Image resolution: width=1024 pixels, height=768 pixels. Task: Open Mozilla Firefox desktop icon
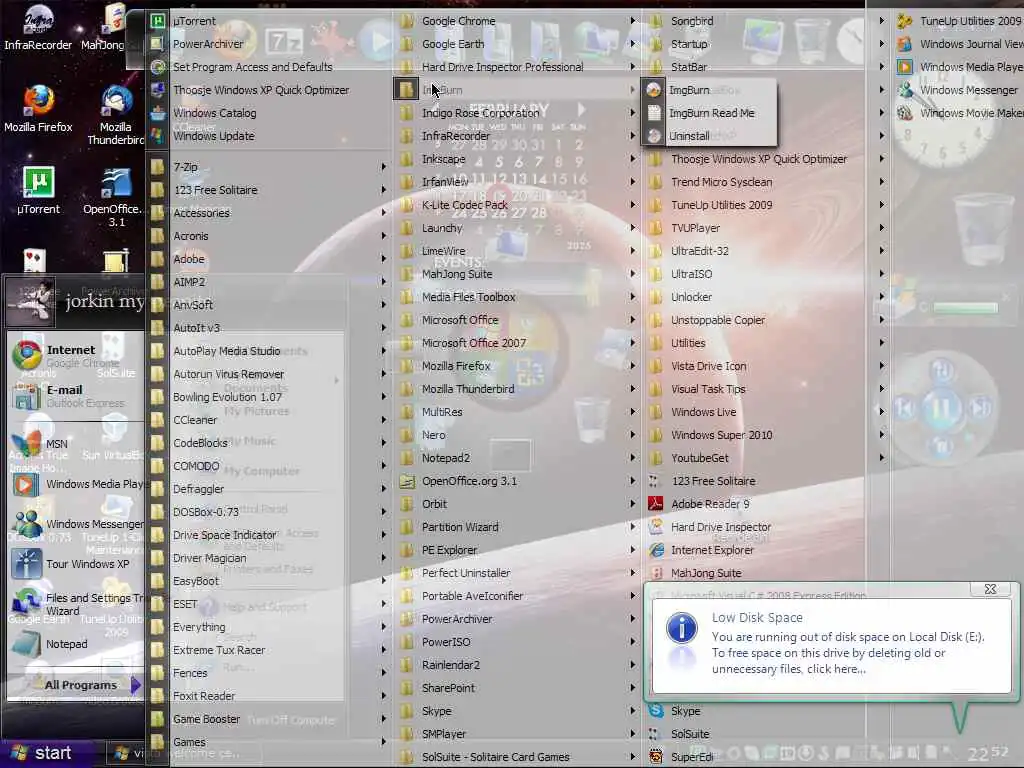pos(38,108)
